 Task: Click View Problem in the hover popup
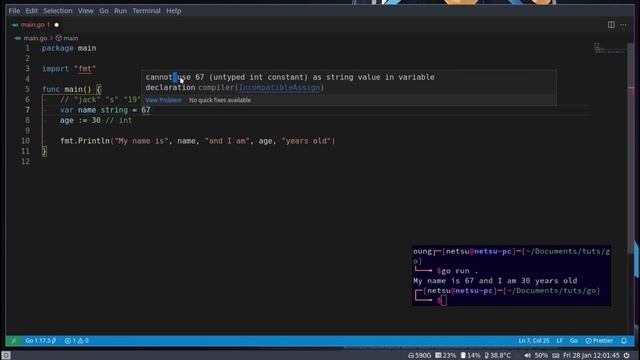tap(163, 100)
